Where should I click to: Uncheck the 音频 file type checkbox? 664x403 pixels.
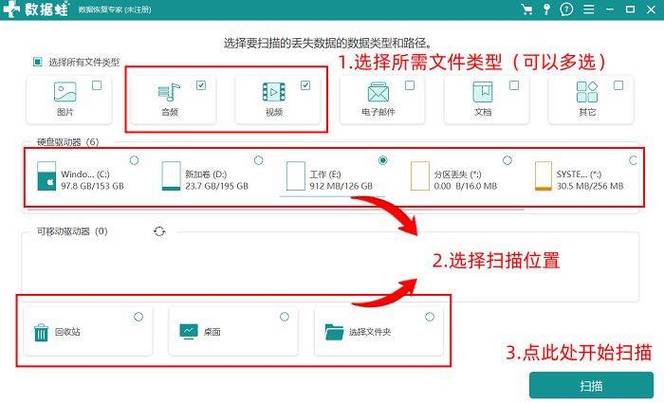(x=201, y=86)
